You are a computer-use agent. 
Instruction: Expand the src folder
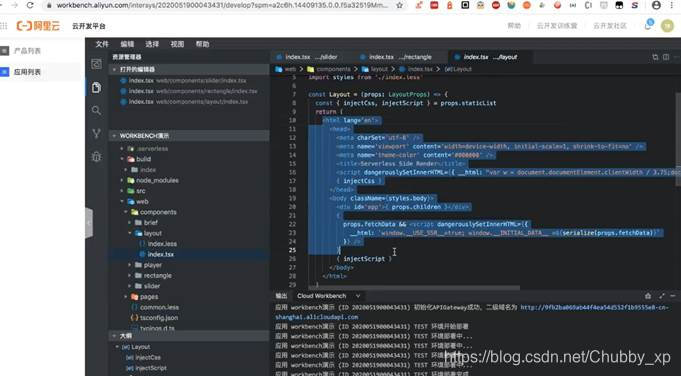click(x=141, y=191)
